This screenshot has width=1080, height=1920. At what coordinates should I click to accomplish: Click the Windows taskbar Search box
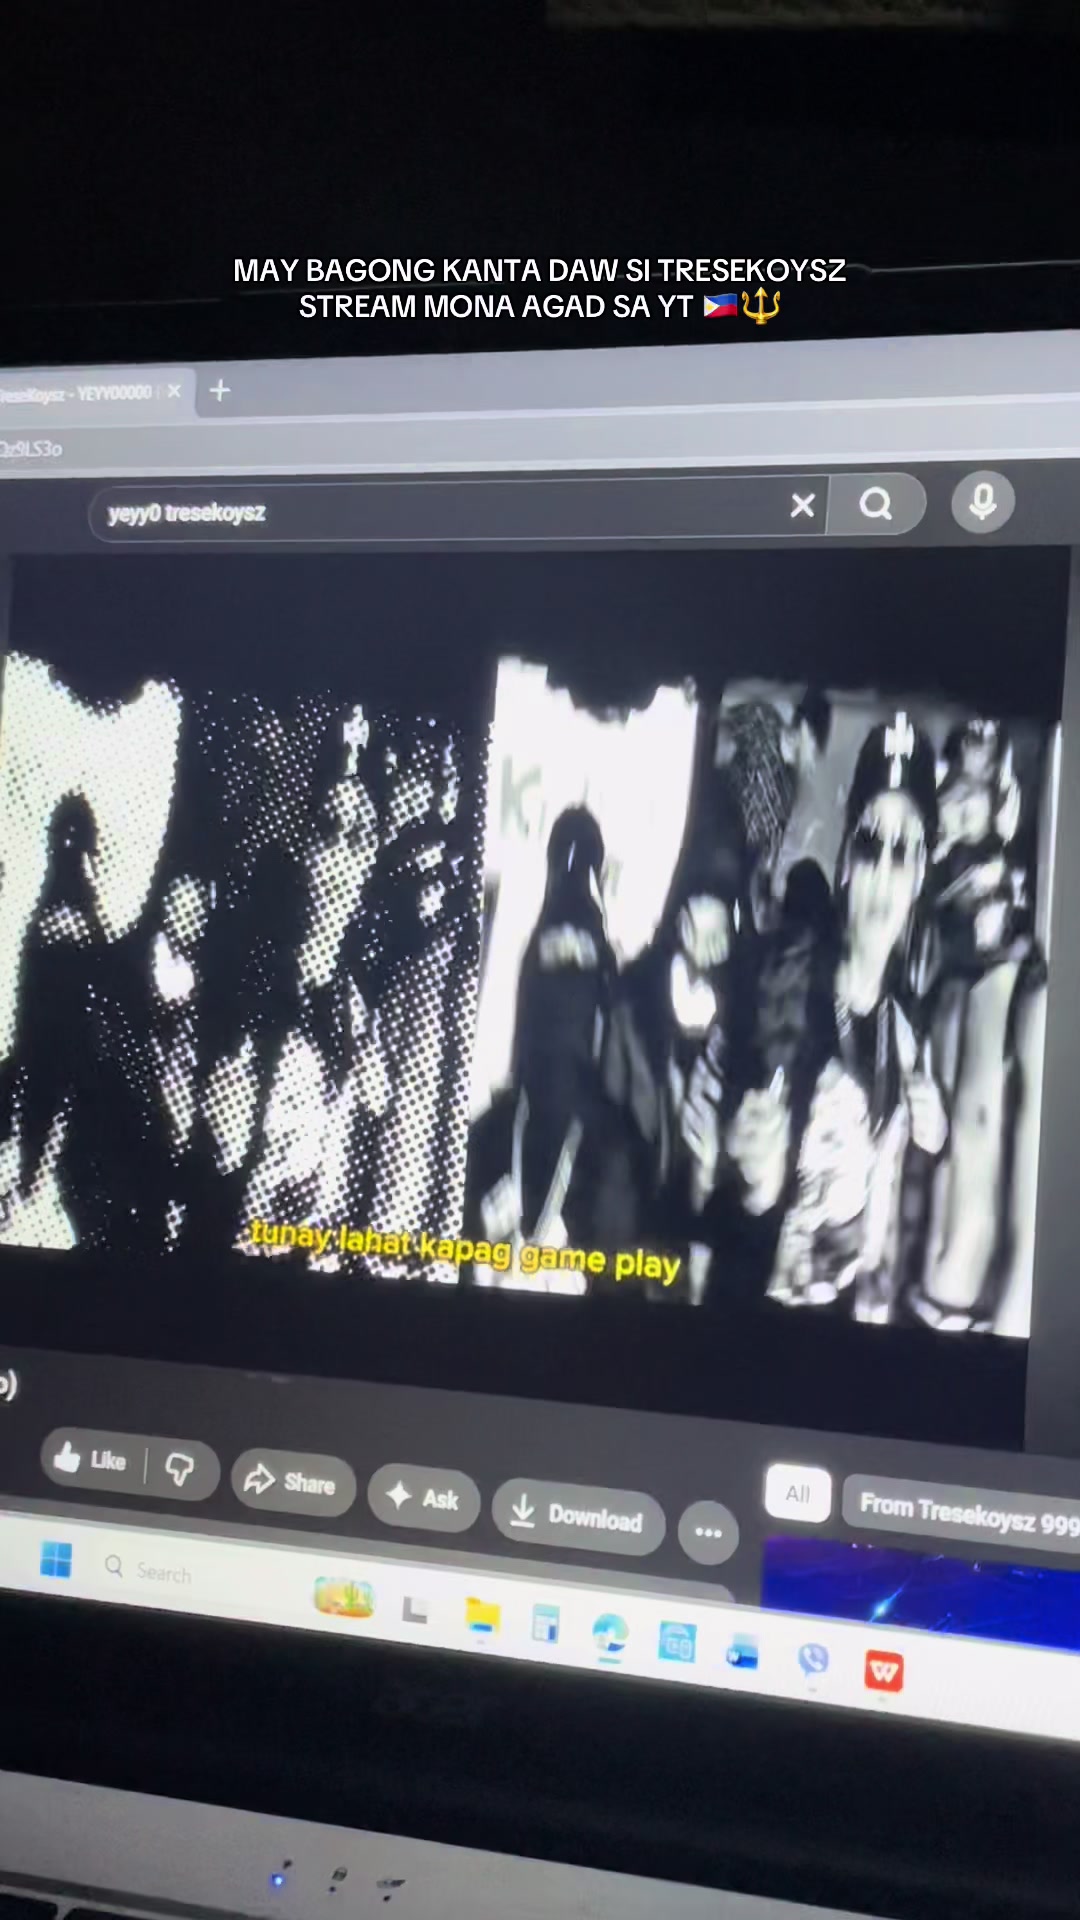(150, 1571)
